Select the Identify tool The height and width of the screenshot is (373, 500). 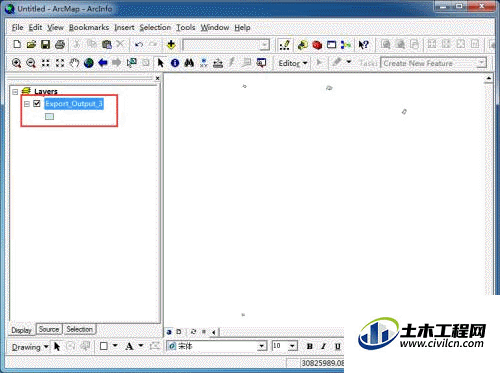[175, 63]
